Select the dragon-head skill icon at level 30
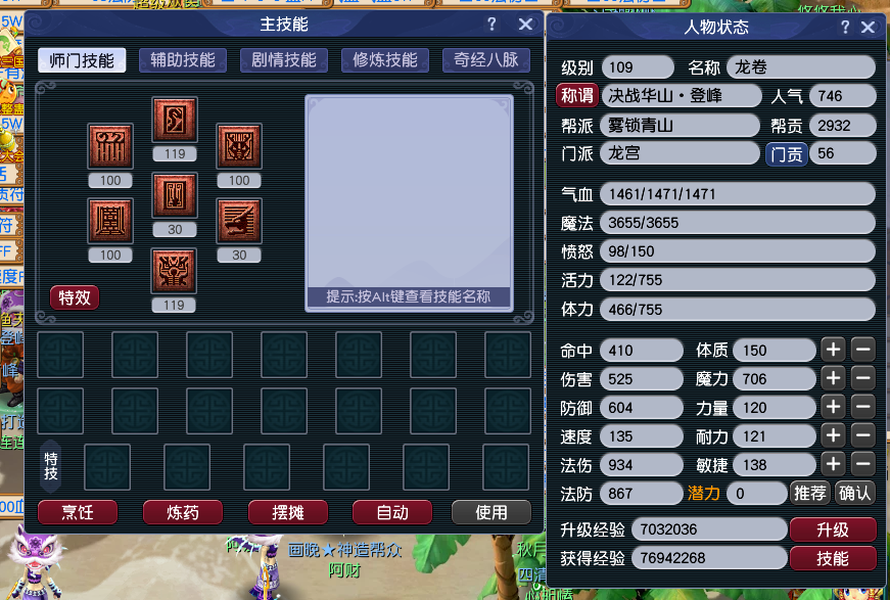 [239, 221]
